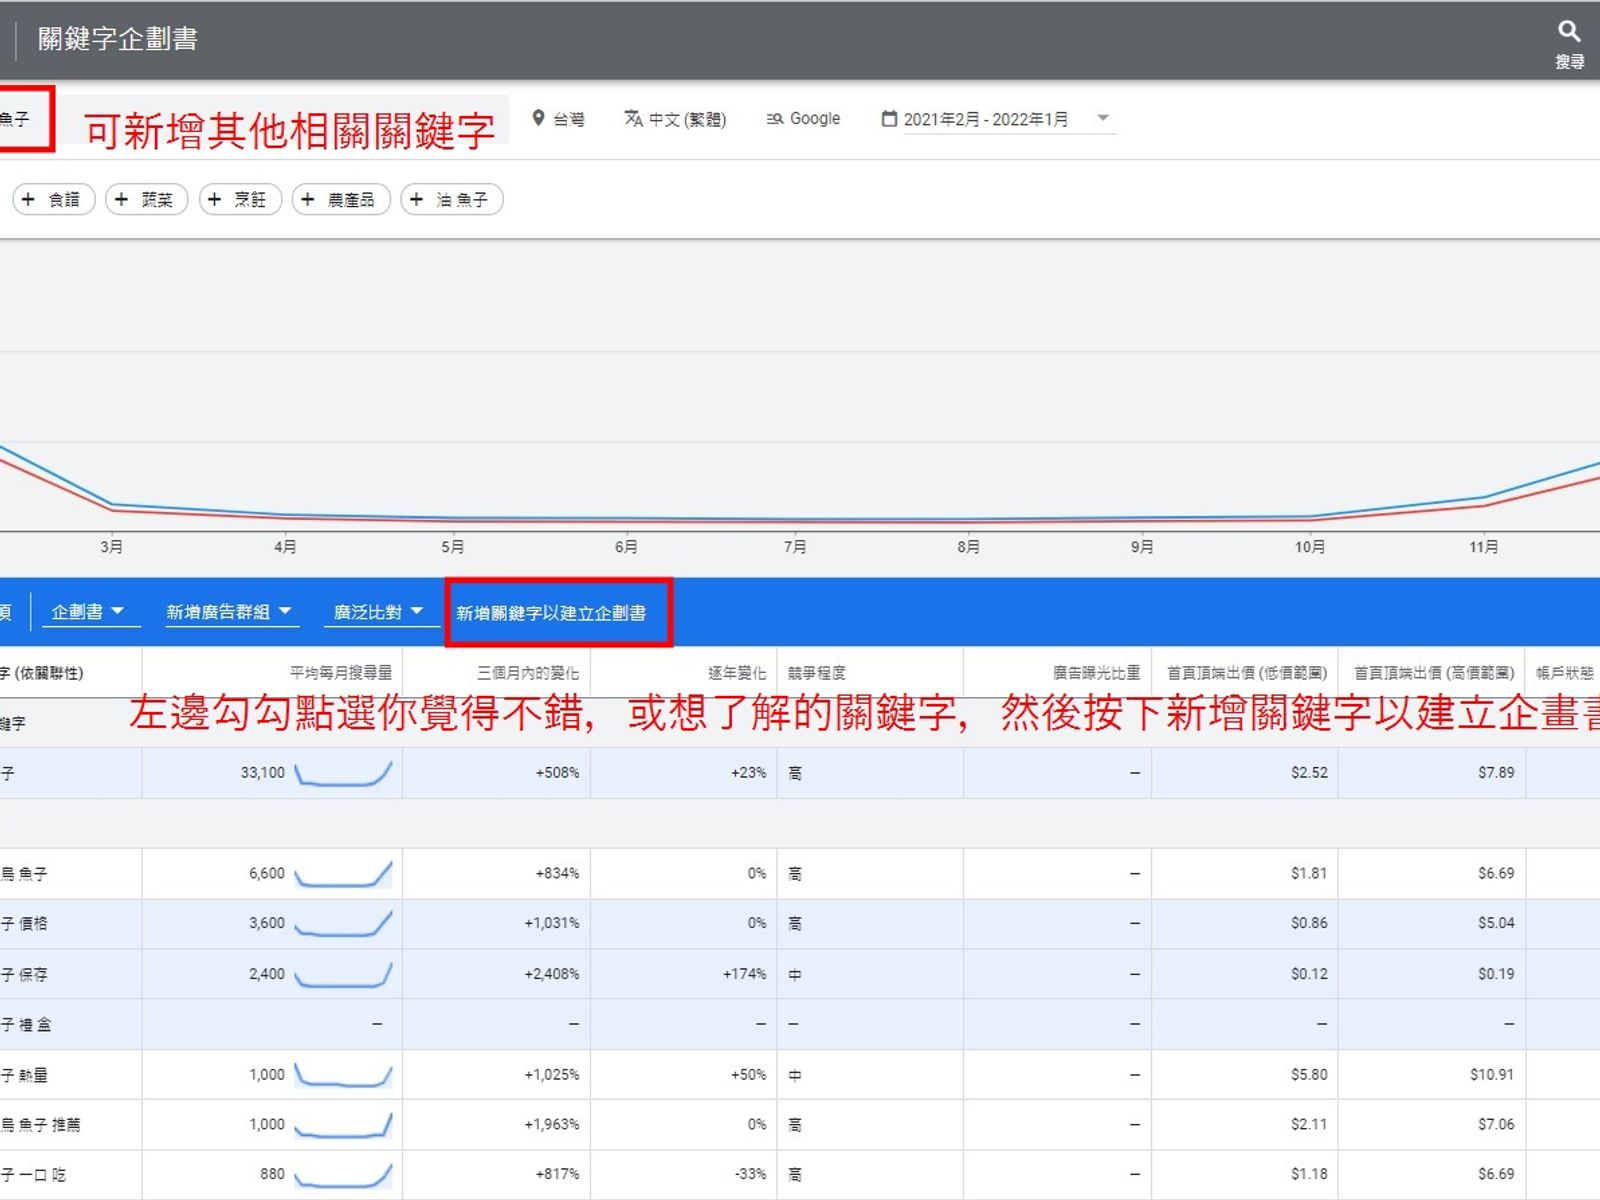Click the trend sparkline beside 33,100
The image size is (1600, 1200).
click(x=343, y=774)
